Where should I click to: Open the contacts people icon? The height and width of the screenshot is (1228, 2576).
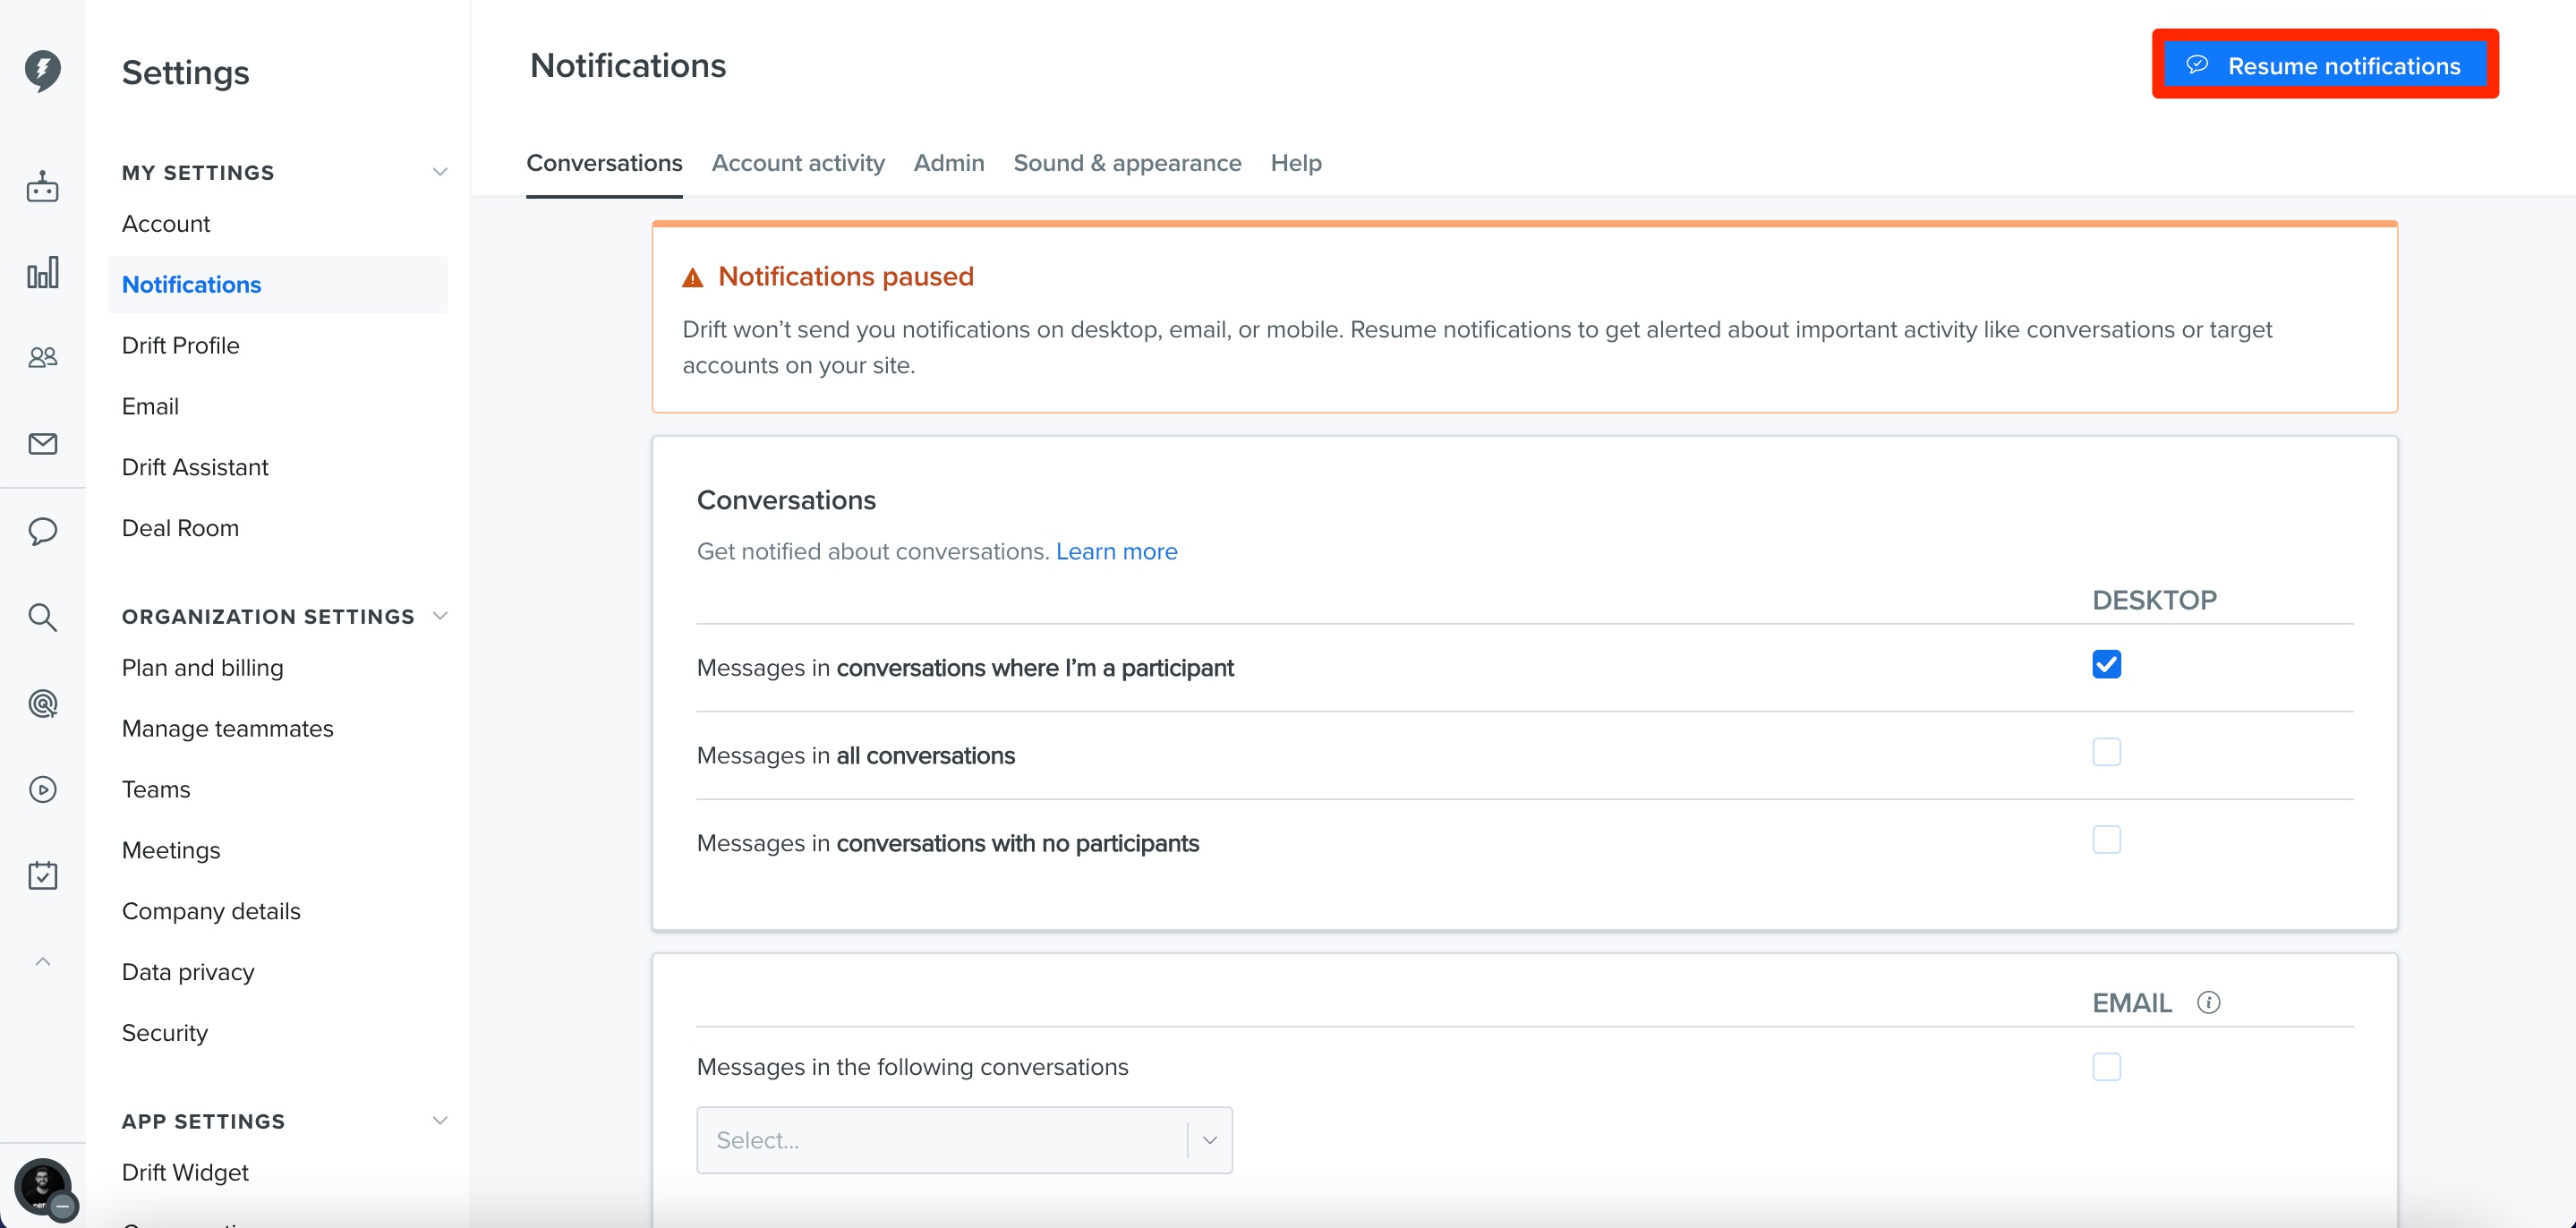coord(42,356)
